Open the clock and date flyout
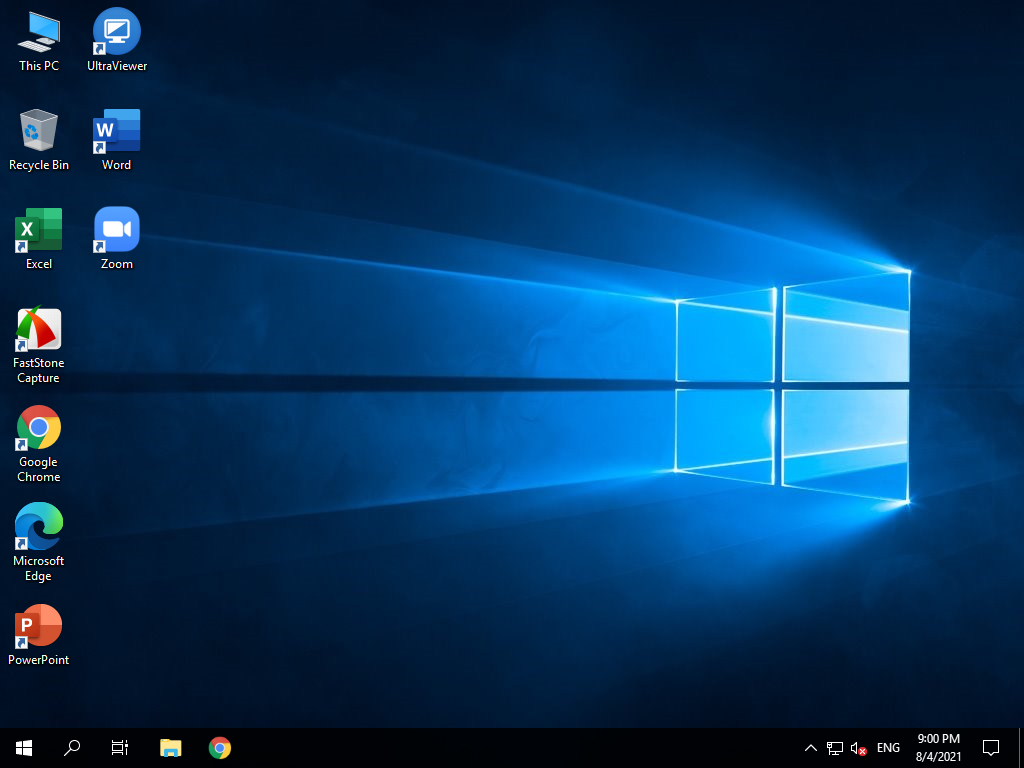Viewport: 1024px width, 768px height. (938, 747)
